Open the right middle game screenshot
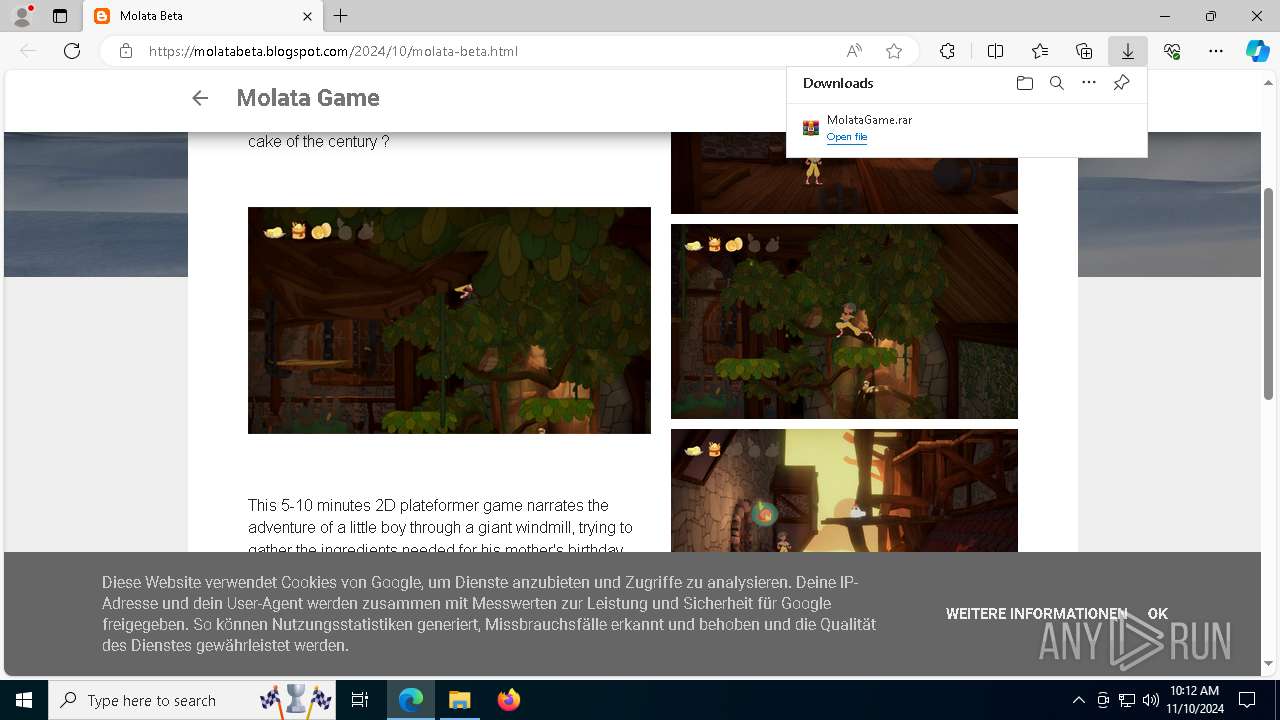Viewport: 1280px width, 720px height. pyautogui.click(x=844, y=321)
